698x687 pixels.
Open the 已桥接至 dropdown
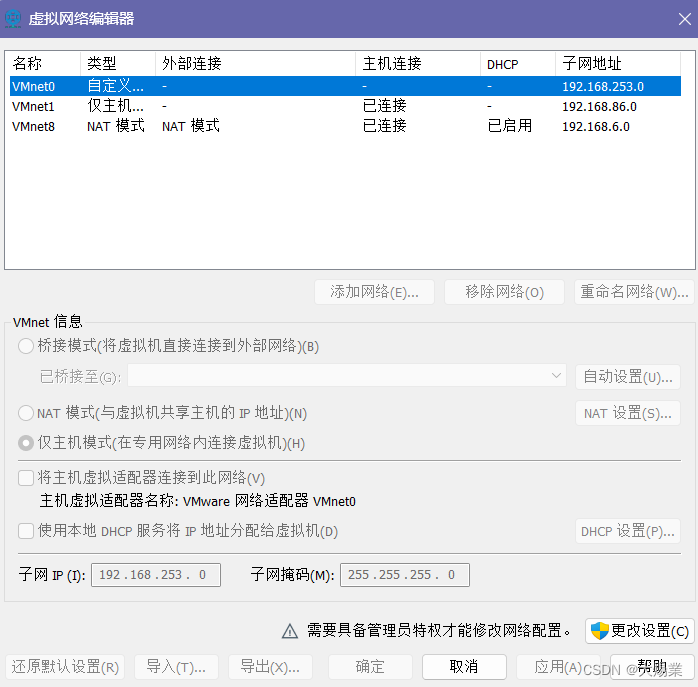[347, 376]
